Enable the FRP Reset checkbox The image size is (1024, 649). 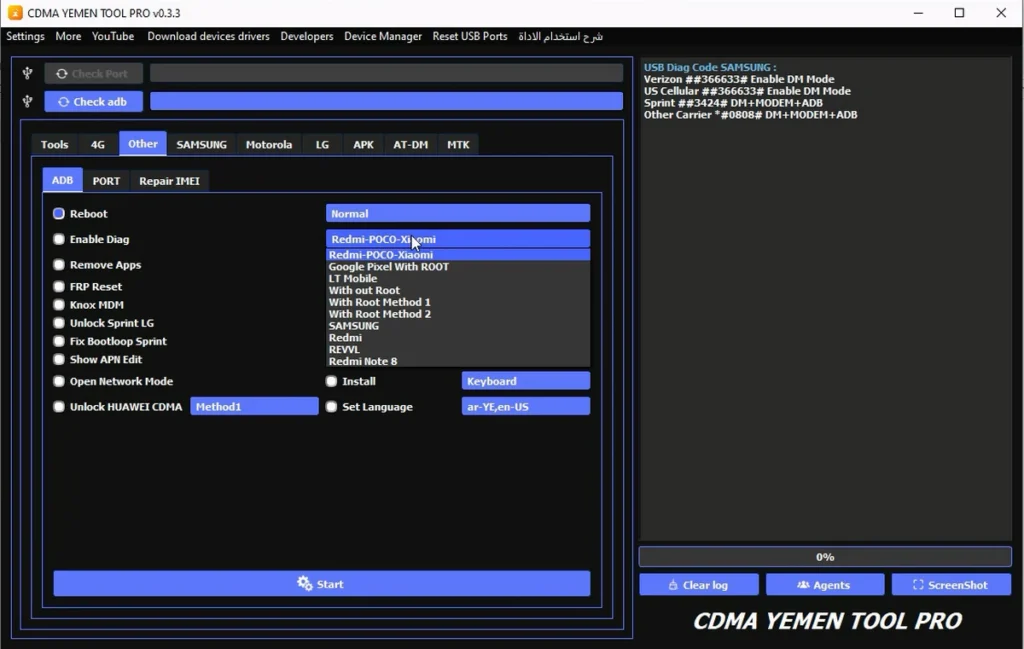tap(59, 287)
